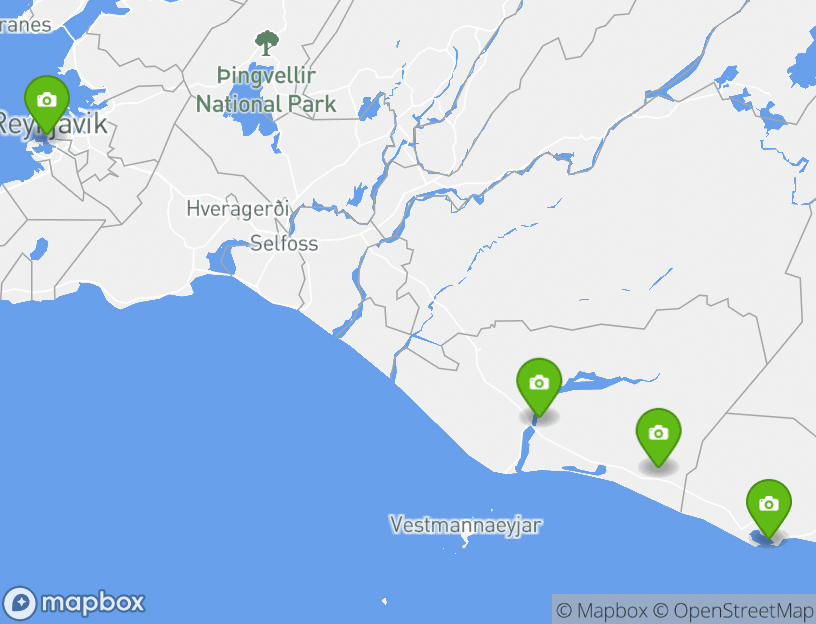816x624 pixels.
Task: Click the lake east of Þingvellir National Park
Action: pyautogui.click(x=371, y=107)
